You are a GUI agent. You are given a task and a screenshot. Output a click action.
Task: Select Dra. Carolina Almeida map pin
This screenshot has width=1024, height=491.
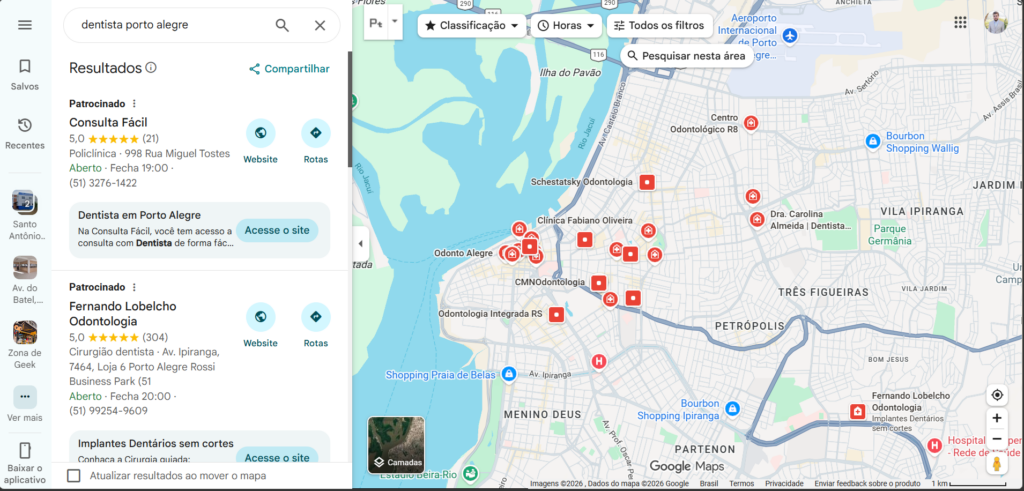757,220
